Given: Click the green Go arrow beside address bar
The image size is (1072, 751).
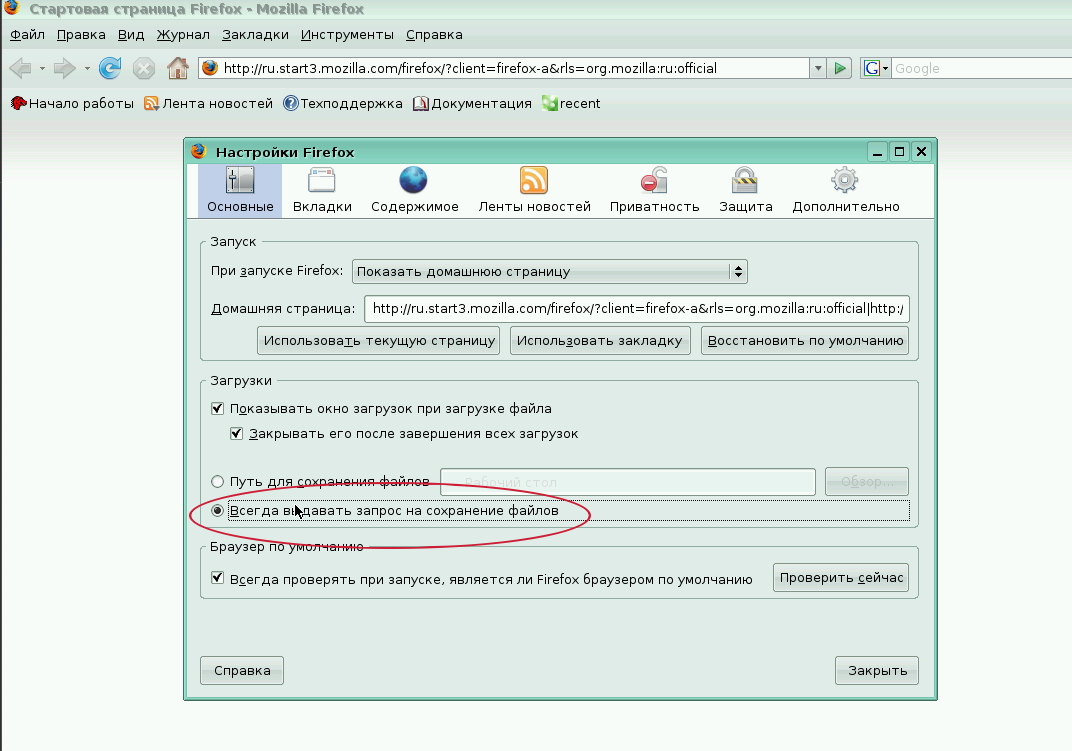Looking at the screenshot, I should click(x=840, y=68).
